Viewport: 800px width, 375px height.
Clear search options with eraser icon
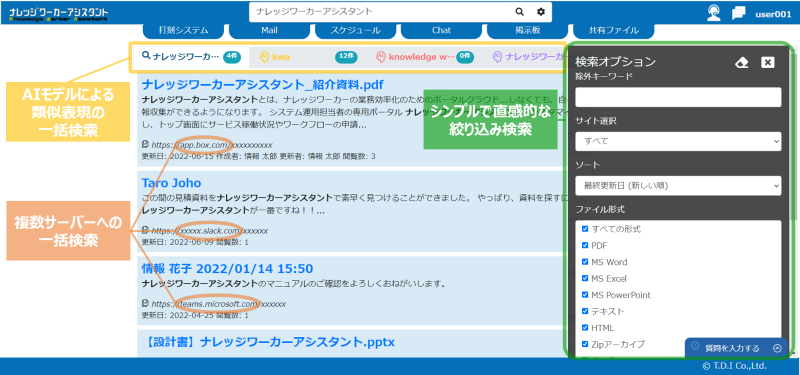pos(741,63)
